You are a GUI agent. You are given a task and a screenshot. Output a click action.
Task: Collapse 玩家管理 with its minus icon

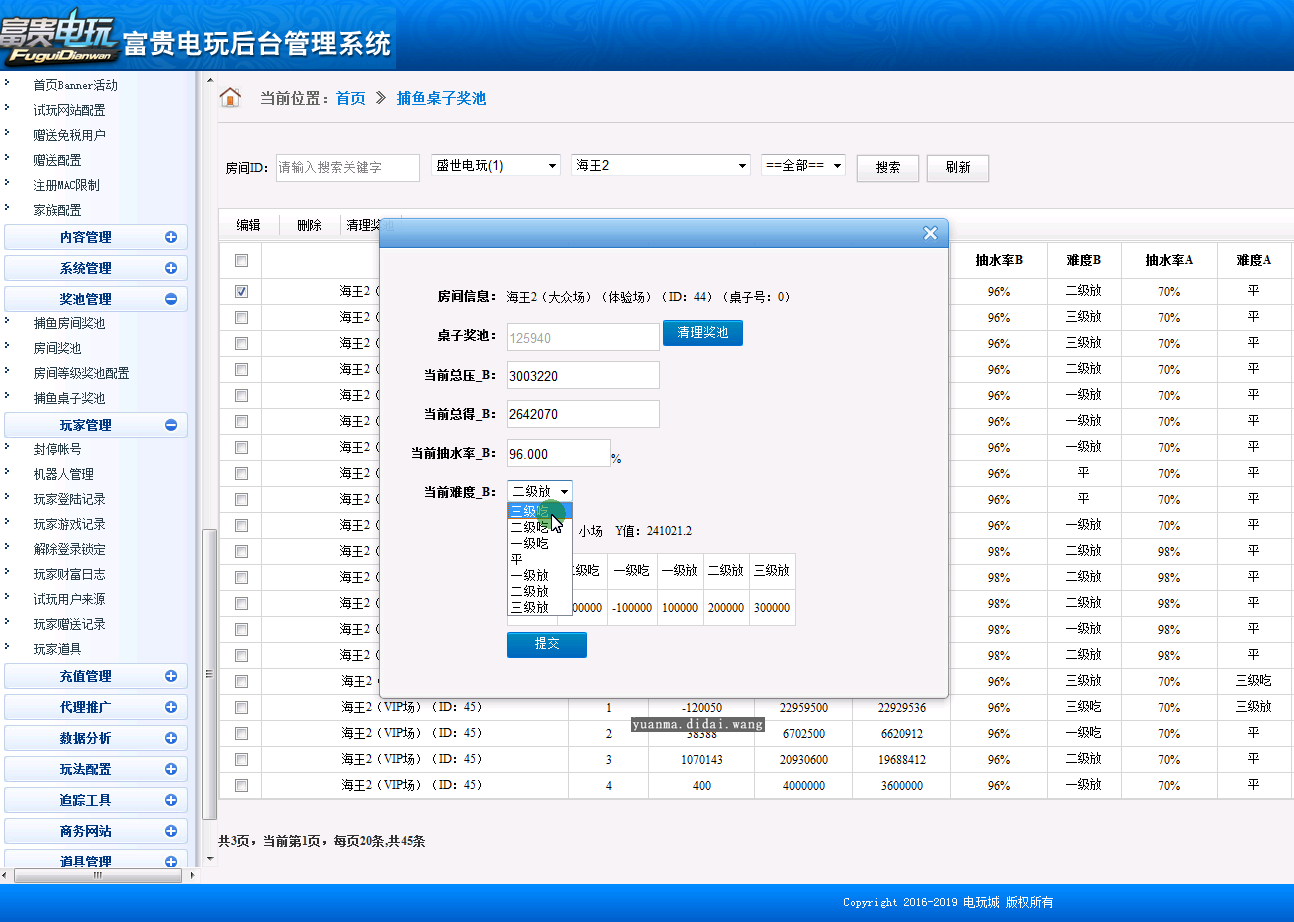pos(171,425)
